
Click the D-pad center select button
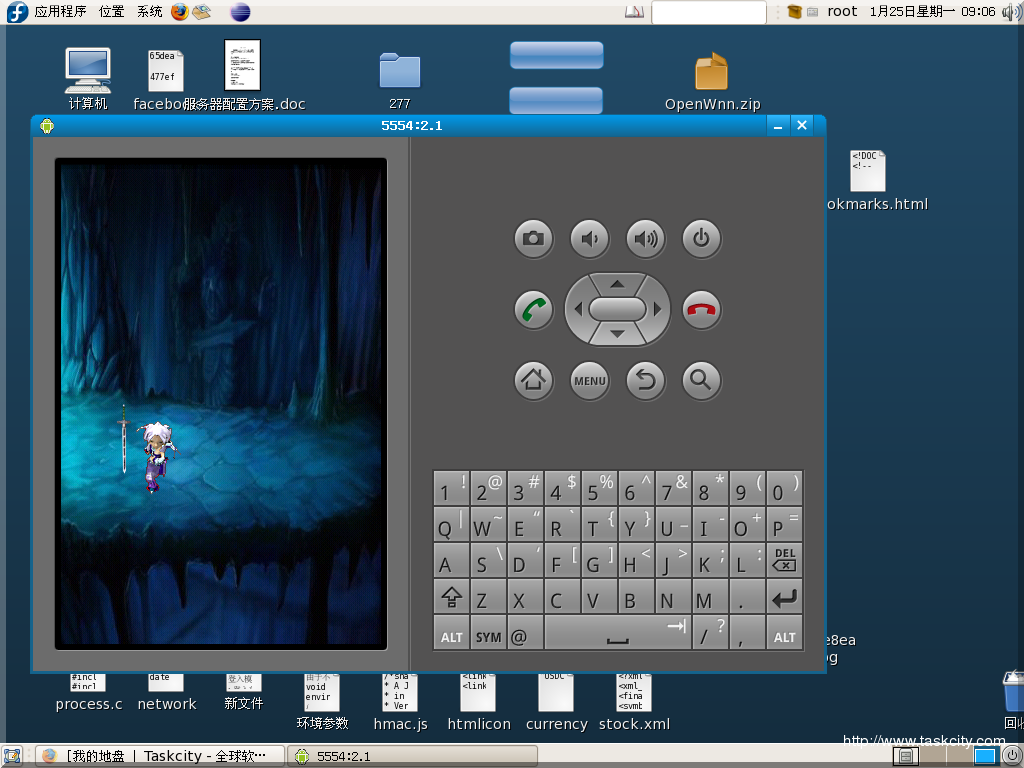point(617,310)
